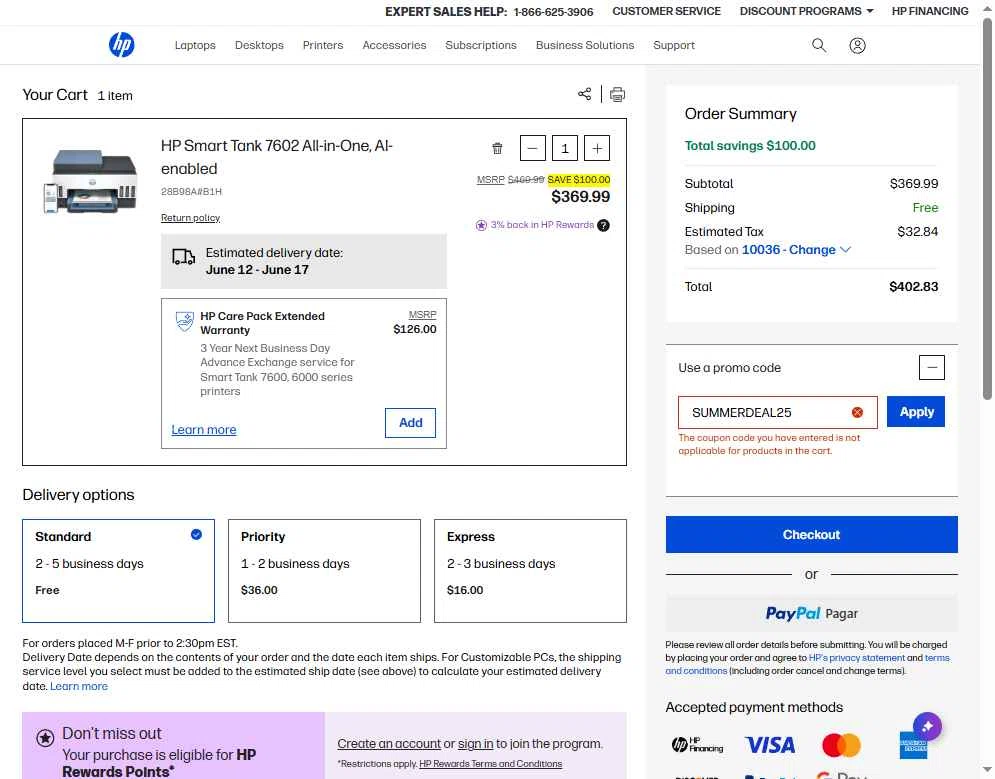Click the Total amount $402.83
995x779 pixels.
(x=914, y=287)
